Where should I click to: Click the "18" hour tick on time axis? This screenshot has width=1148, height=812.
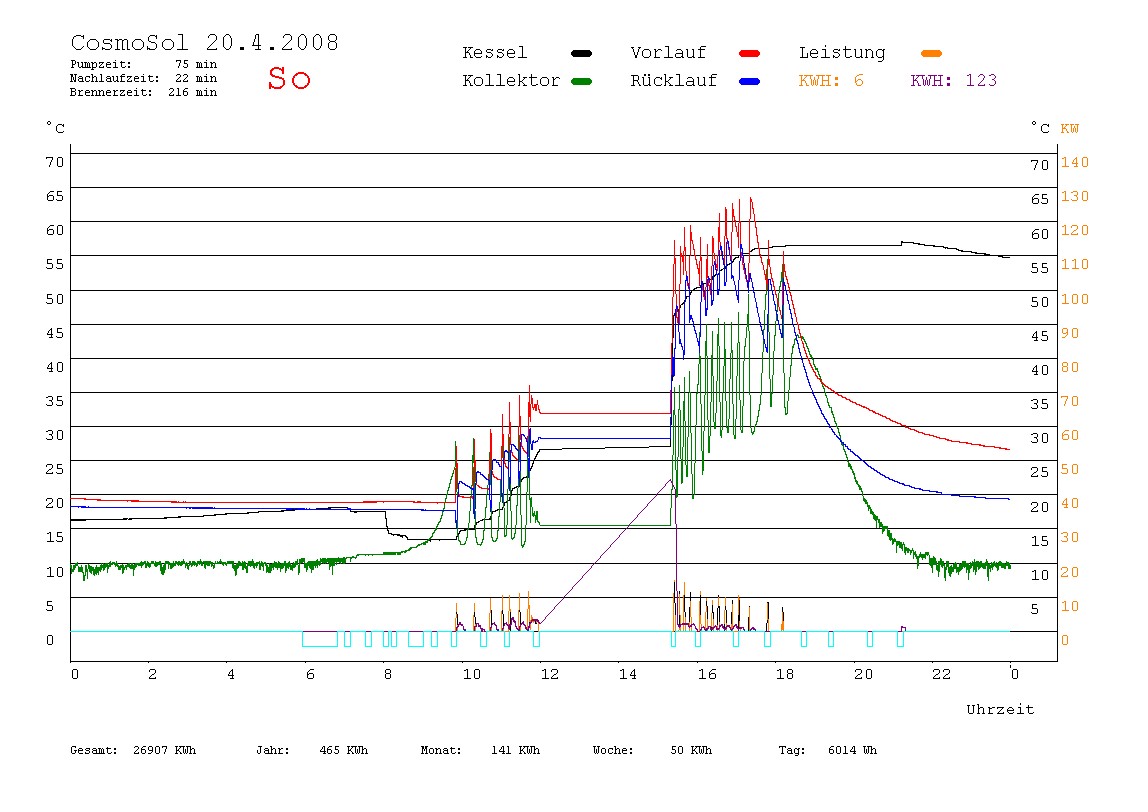tap(785, 674)
